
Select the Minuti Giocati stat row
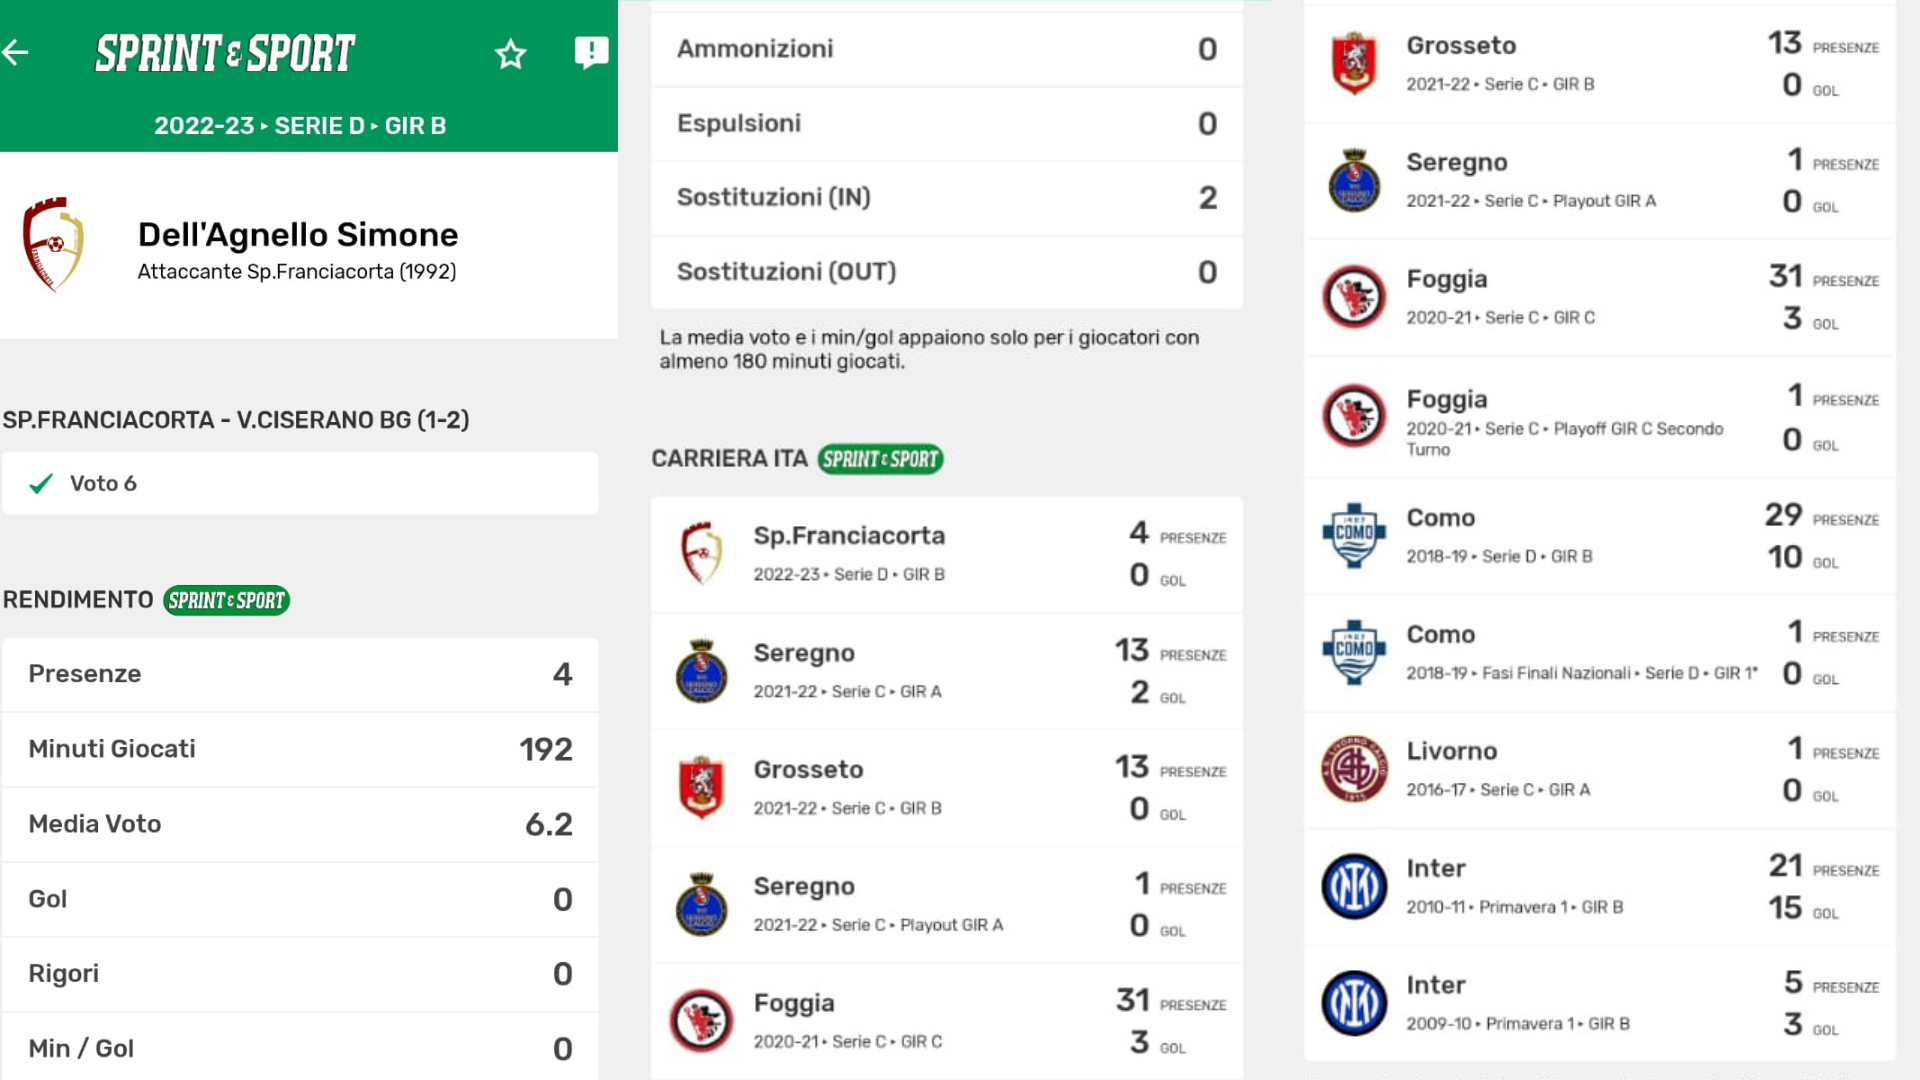[300, 749]
